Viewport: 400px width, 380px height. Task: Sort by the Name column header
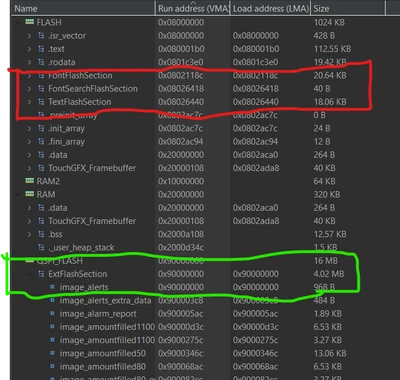(x=83, y=8)
